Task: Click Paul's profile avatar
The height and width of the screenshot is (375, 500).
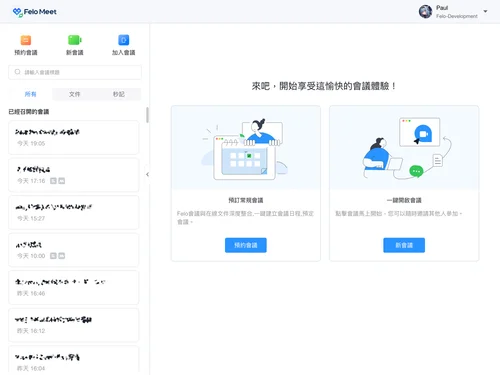Action: coord(425,12)
